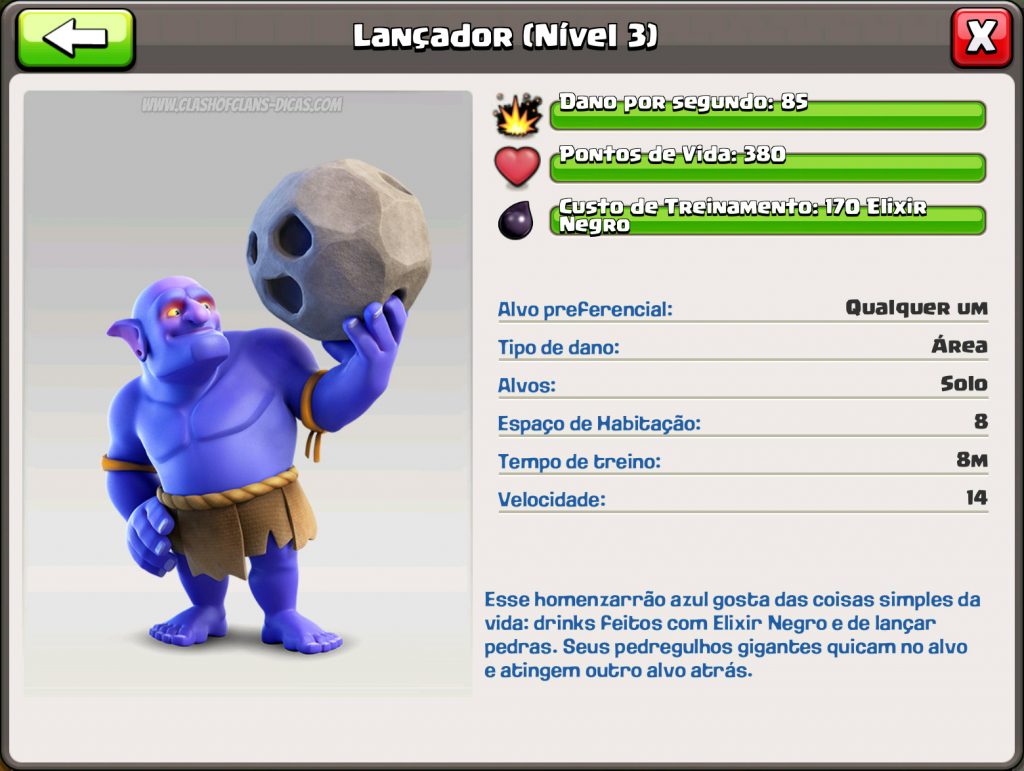Image resolution: width=1024 pixels, height=771 pixels.
Task: Select the Alvo preferencial row
Action: point(743,308)
